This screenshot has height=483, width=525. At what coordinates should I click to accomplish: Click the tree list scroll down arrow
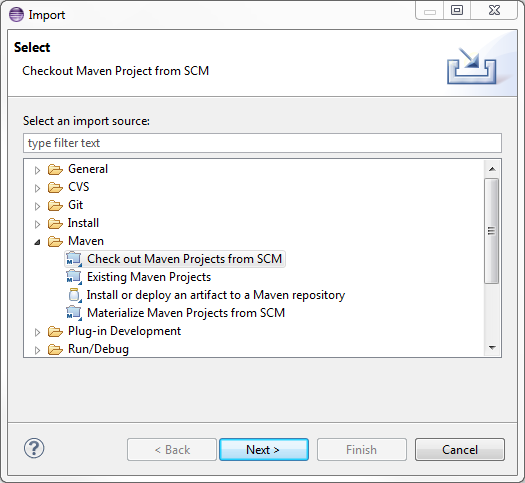click(492, 348)
